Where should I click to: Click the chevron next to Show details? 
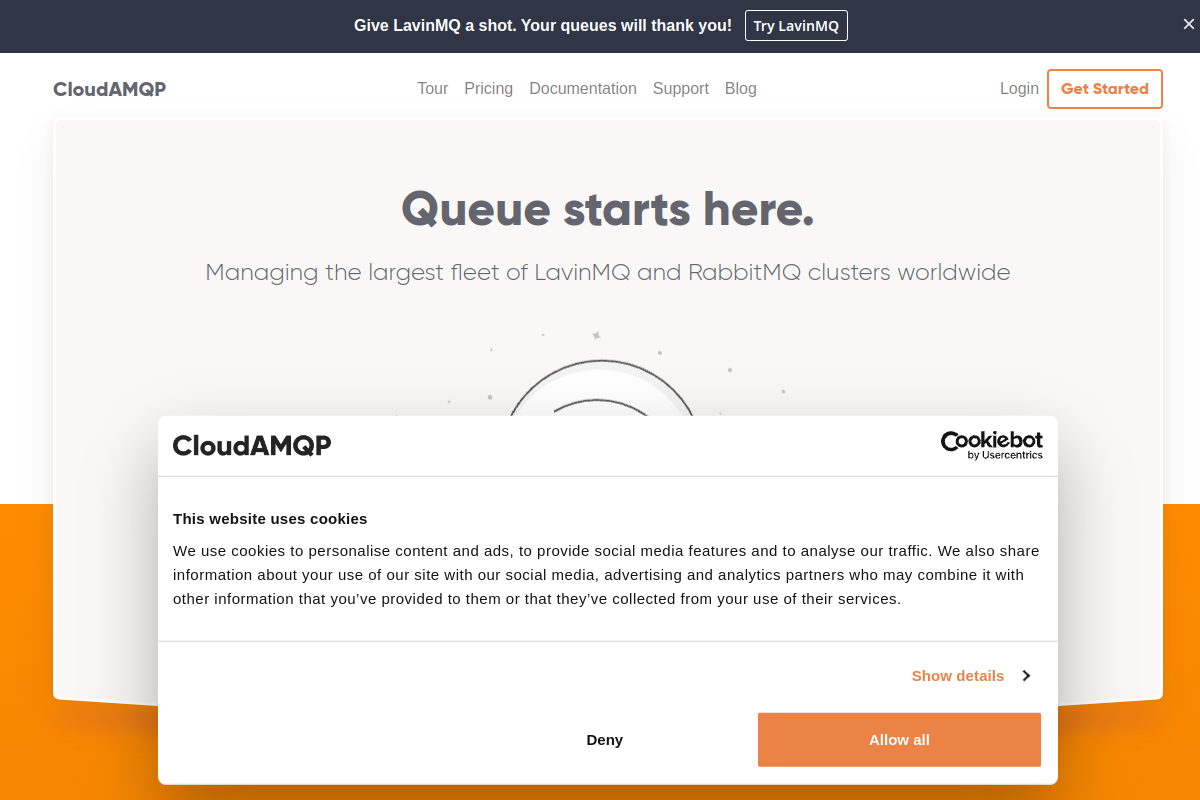pyautogui.click(x=1026, y=676)
